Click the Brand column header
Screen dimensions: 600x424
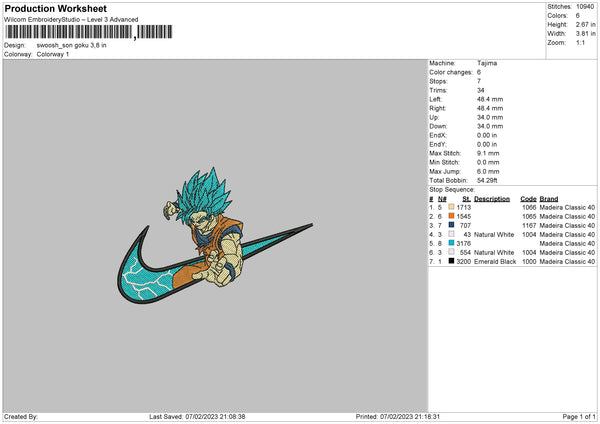tap(549, 199)
